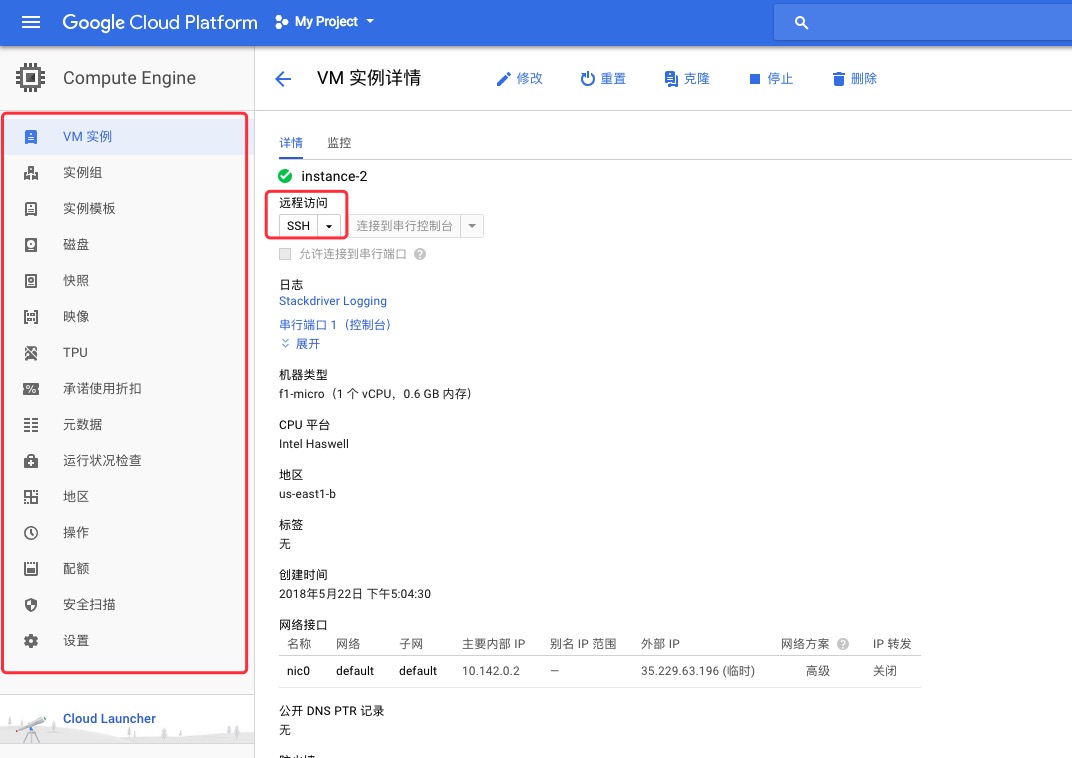The image size is (1072, 758).
Task: Click the 承诺使用折扣 percent icon
Action: (x=31, y=389)
